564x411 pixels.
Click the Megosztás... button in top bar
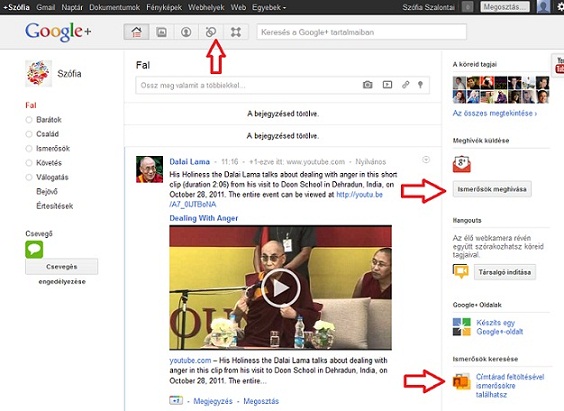click(505, 7)
